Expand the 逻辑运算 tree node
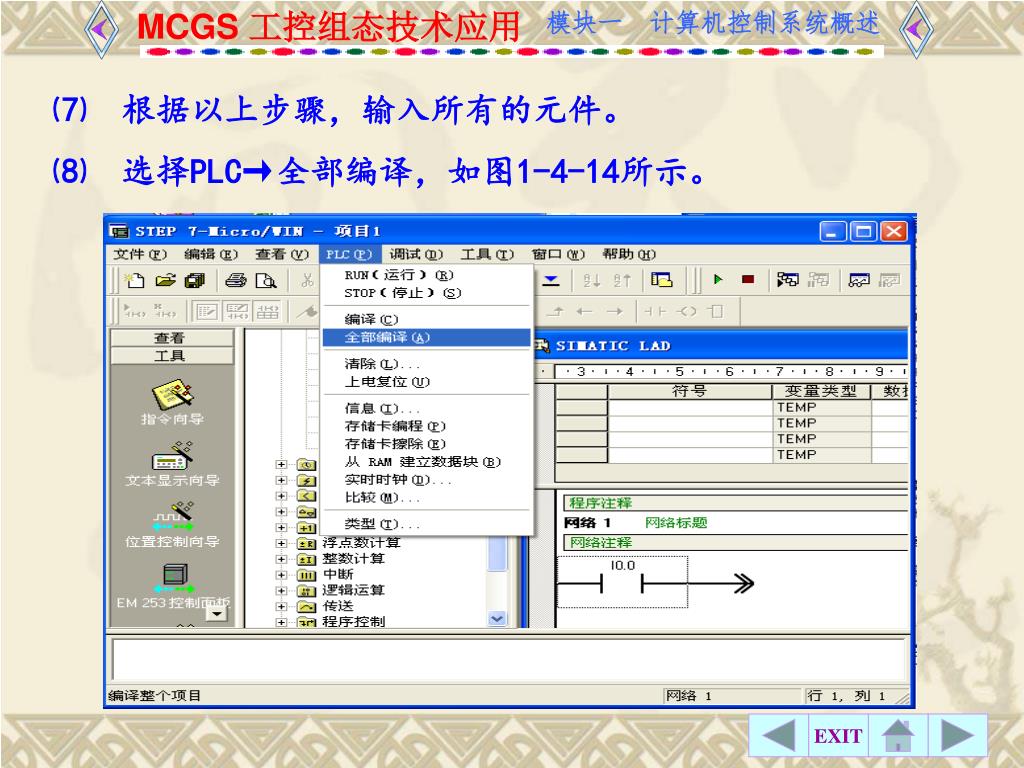The height and width of the screenshot is (768, 1024). point(281,590)
